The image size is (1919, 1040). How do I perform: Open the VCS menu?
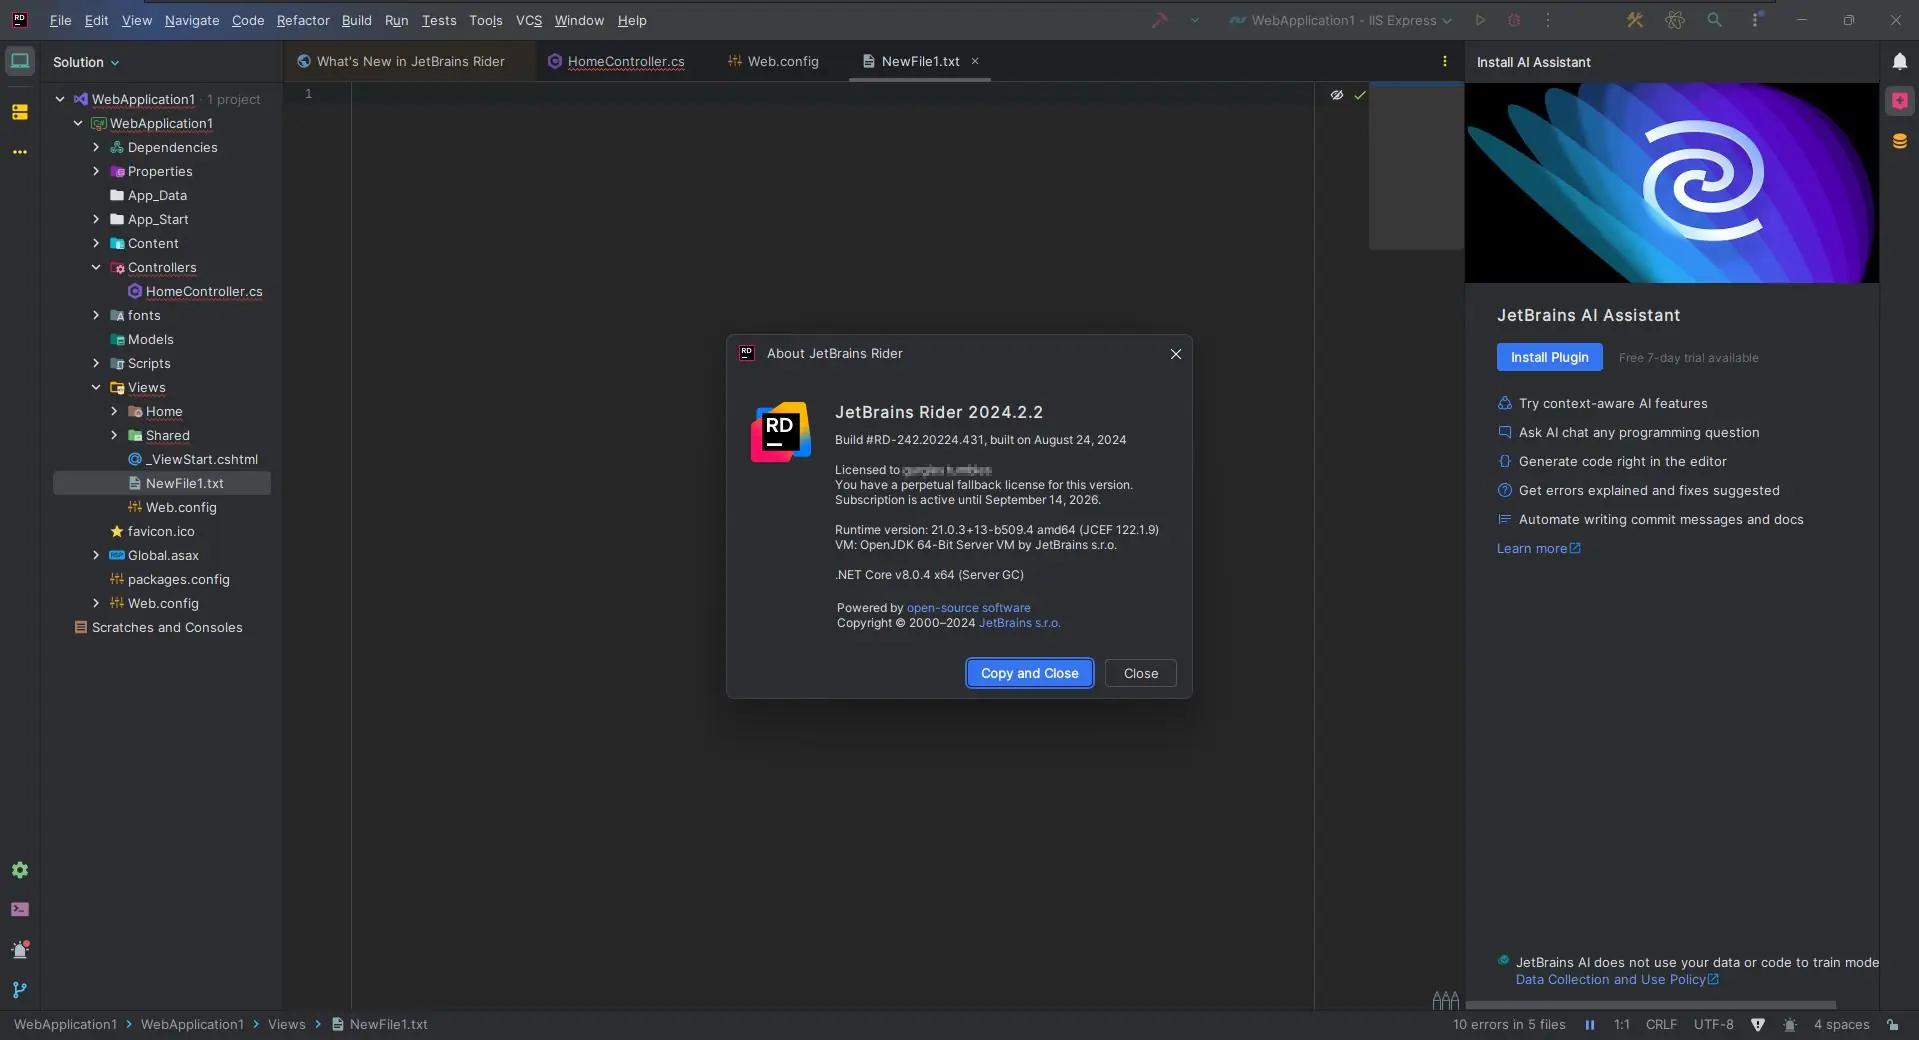point(529,20)
